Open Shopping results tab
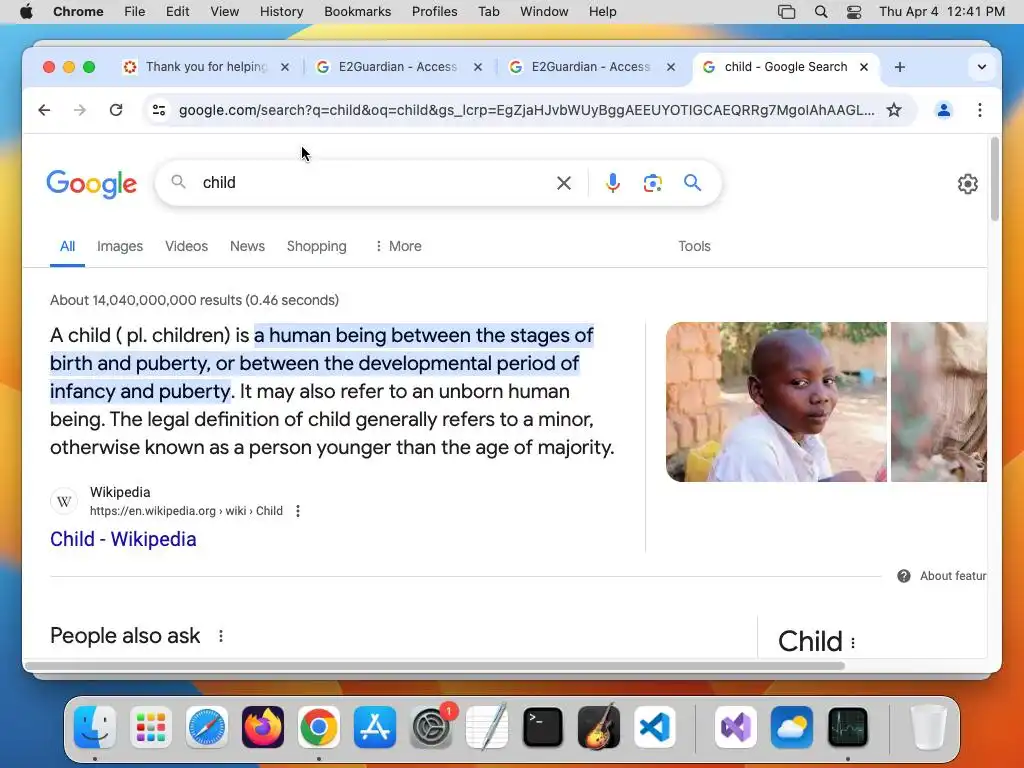 (317, 246)
